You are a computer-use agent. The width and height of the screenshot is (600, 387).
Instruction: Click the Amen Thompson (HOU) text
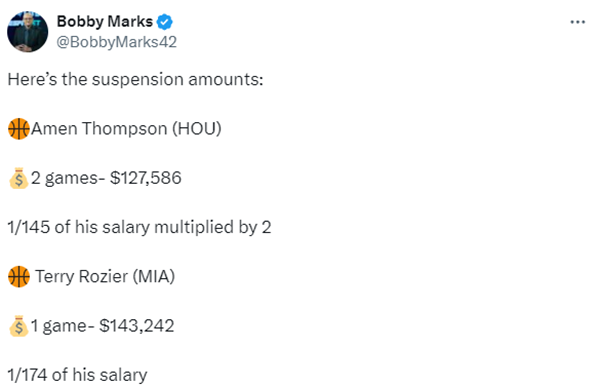(x=126, y=129)
